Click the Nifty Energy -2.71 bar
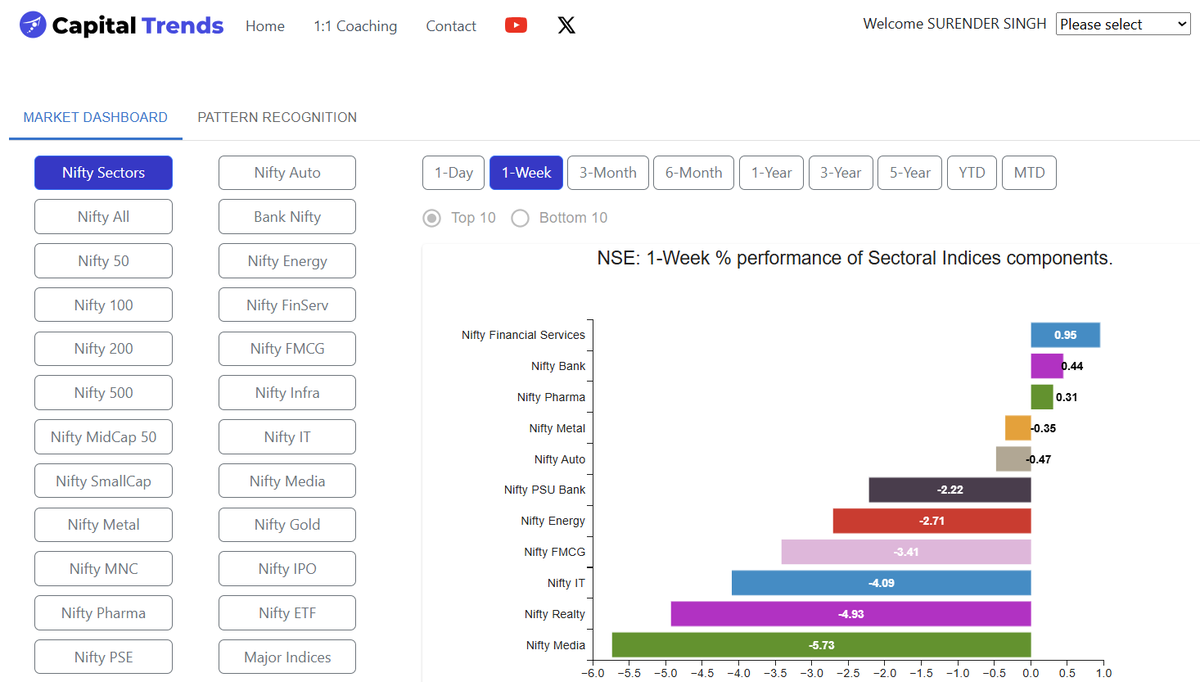 click(x=932, y=521)
